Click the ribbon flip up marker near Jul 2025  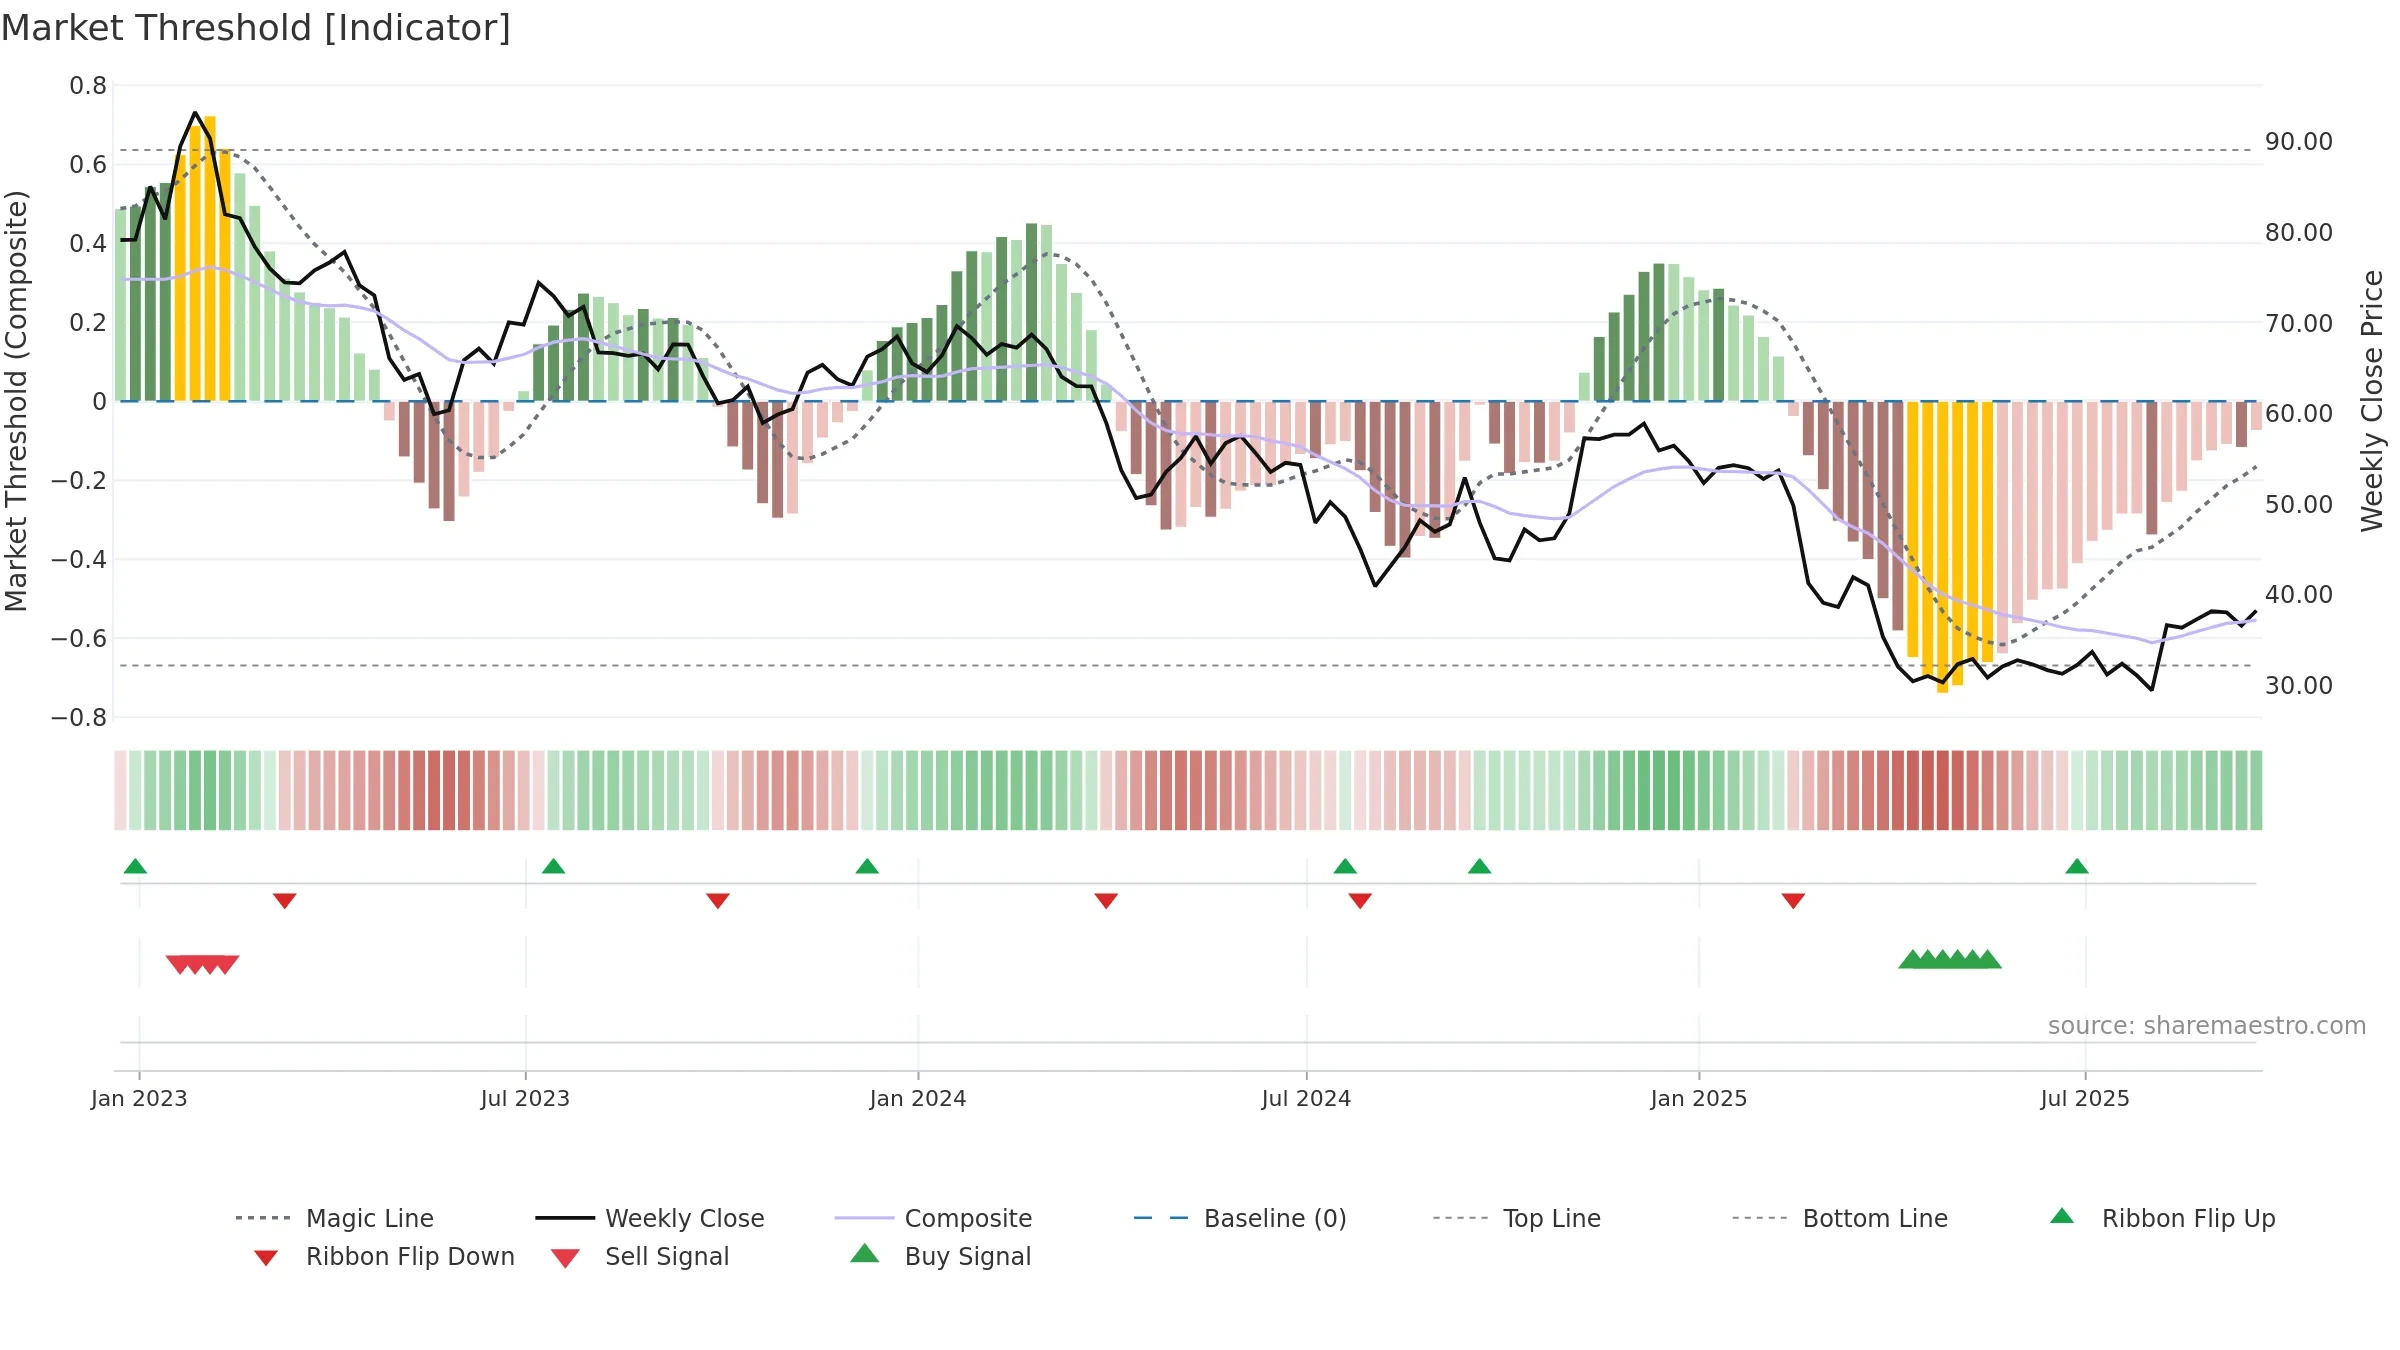tap(2077, 866)
